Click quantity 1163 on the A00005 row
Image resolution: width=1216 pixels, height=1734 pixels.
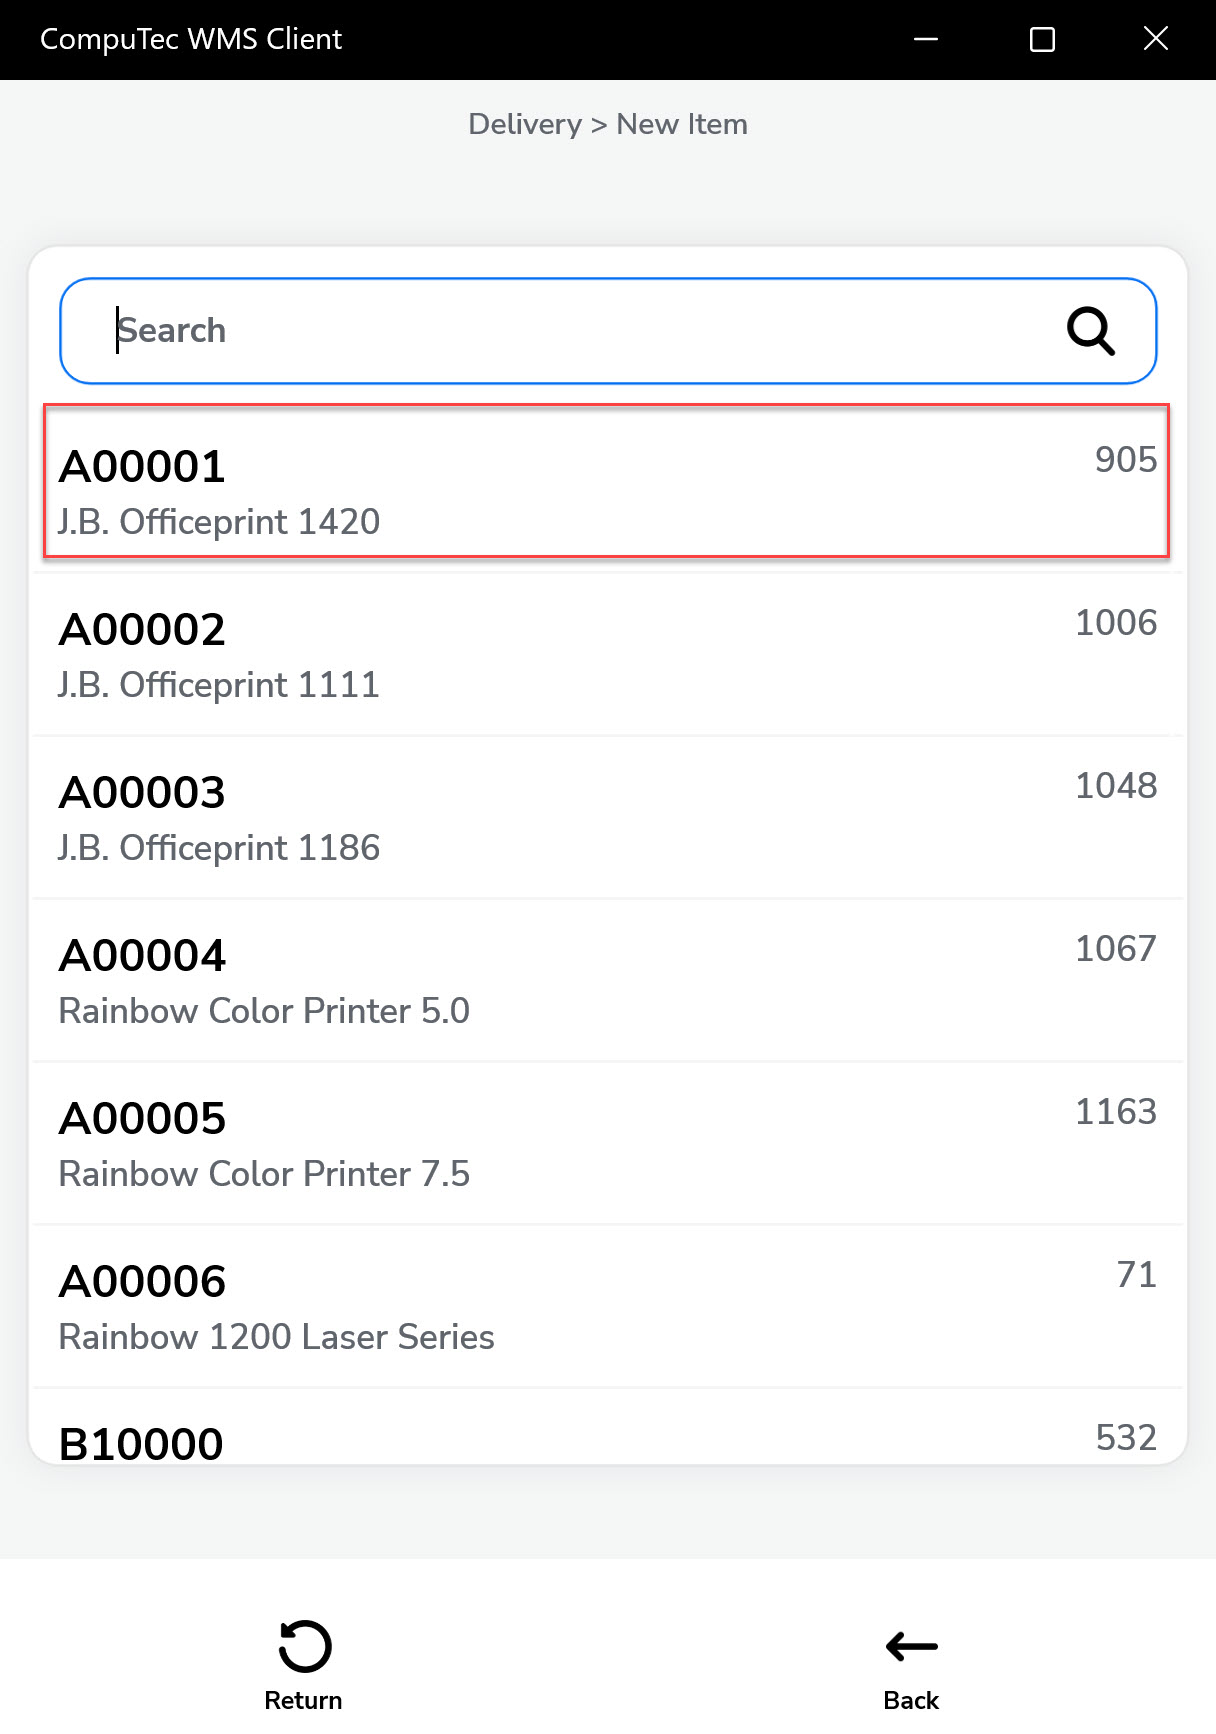[x=1115, y=1112]
